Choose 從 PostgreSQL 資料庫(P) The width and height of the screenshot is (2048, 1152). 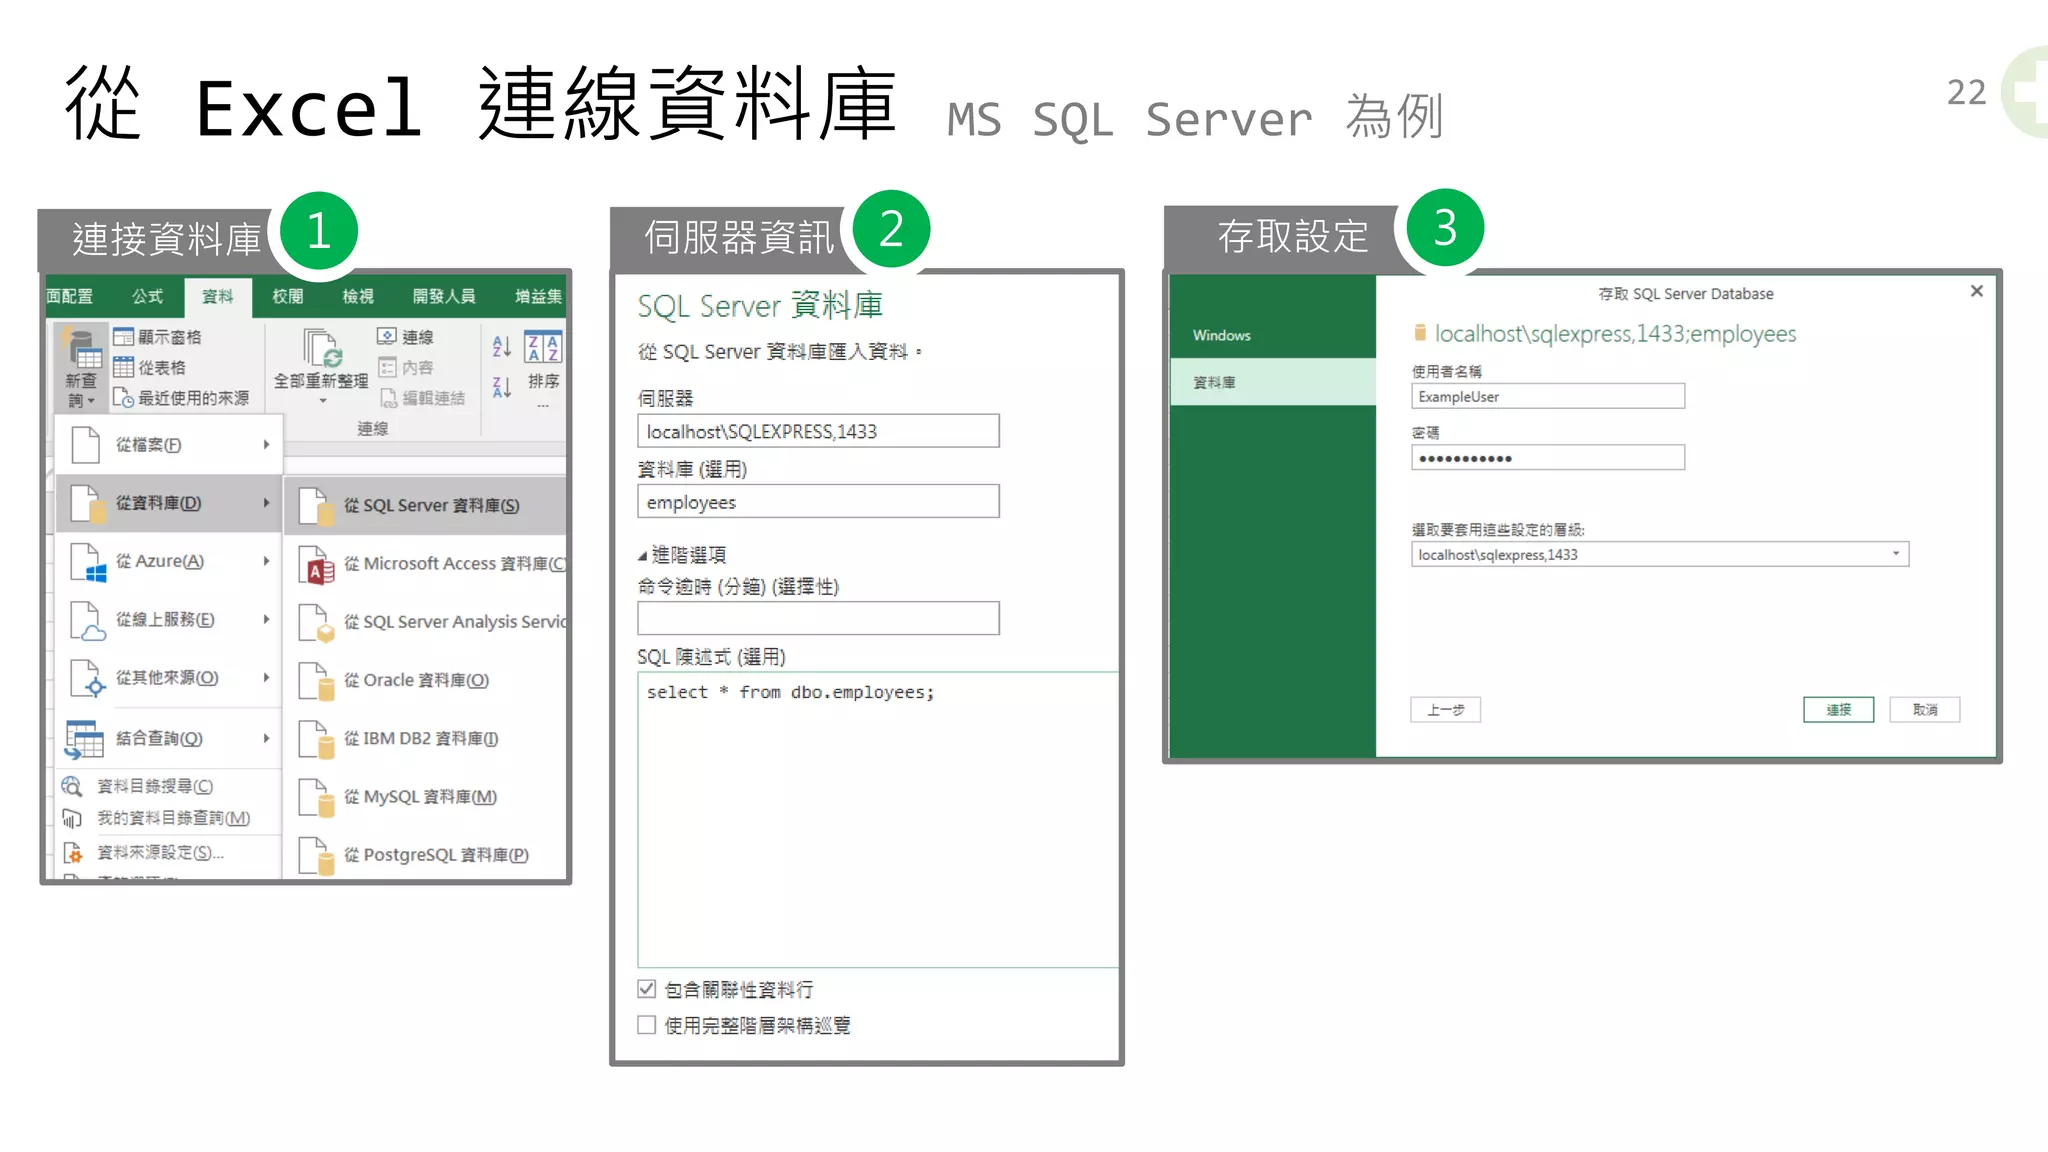426,855
